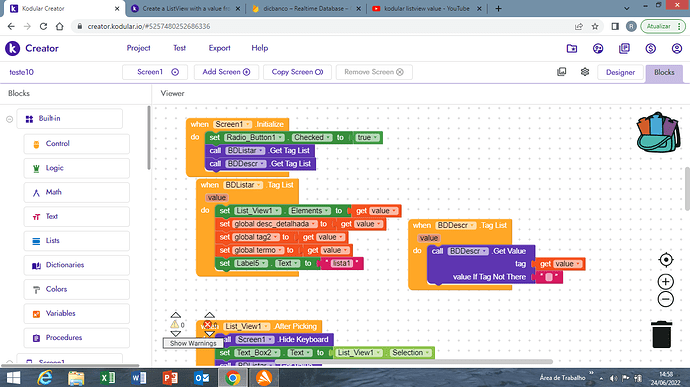
Task: Open the Screen1 selector dropdown
Action: tap(155, 72)
